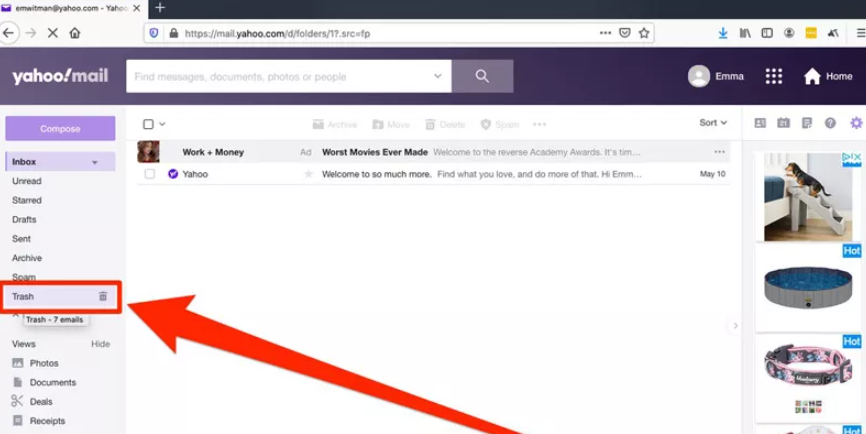Open the Firefox downloads arrow
This screenshot has width=866, height=434.
point(723,33)
